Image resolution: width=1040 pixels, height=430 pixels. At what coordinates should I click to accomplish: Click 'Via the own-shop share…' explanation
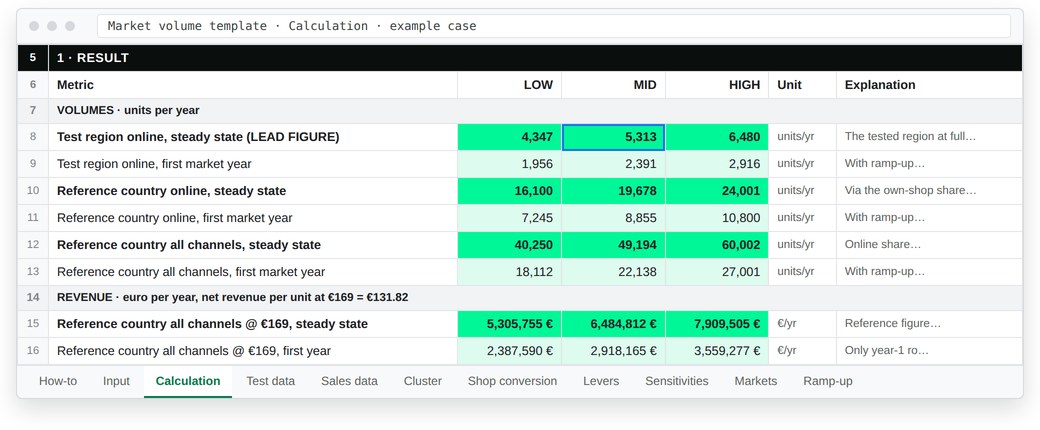point(929,191)
